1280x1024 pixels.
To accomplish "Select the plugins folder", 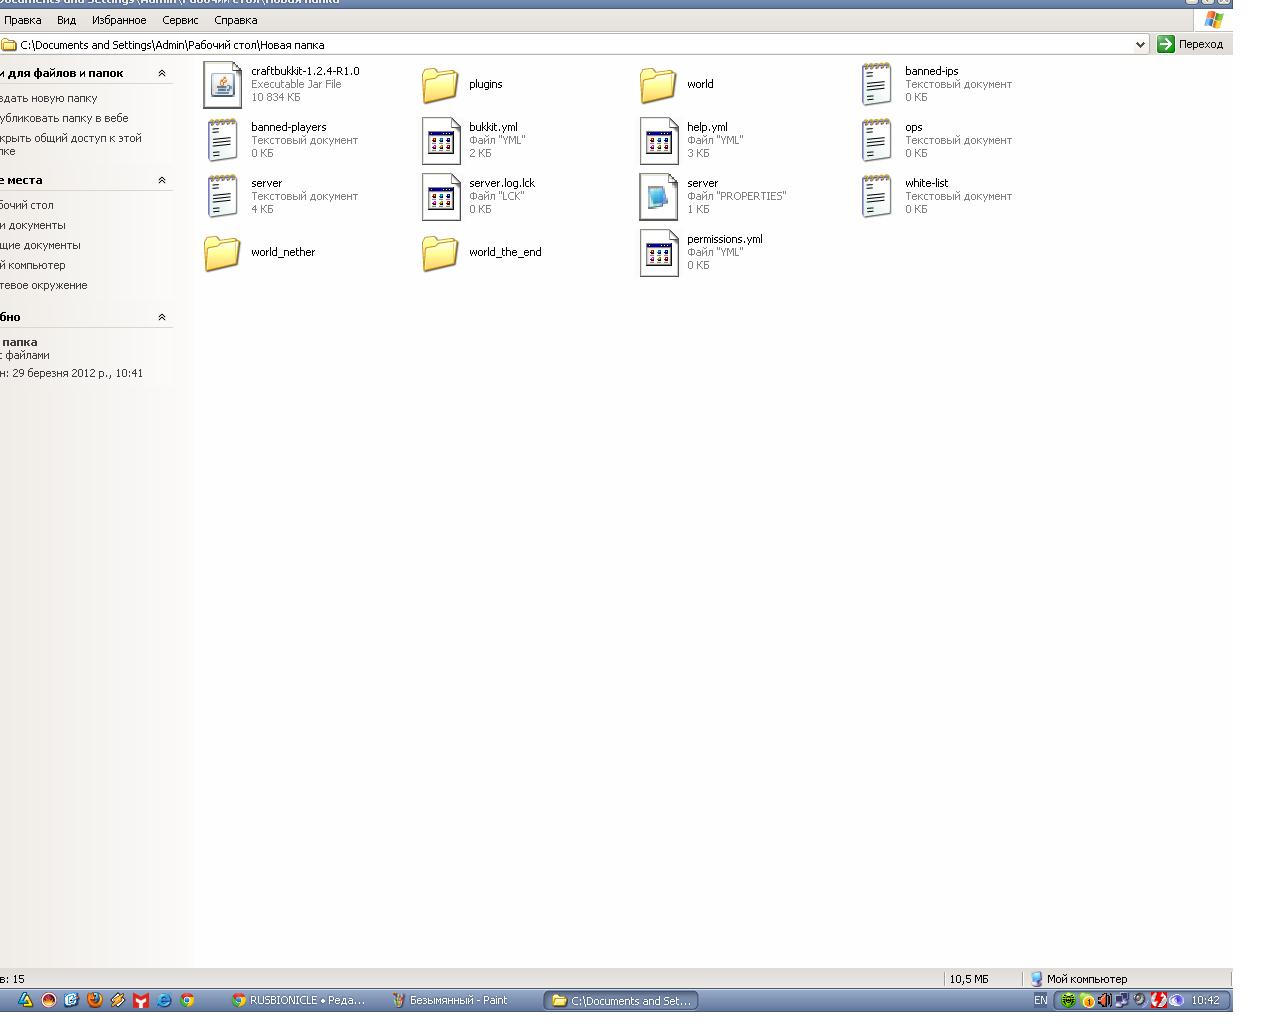I will coord(462,84).
